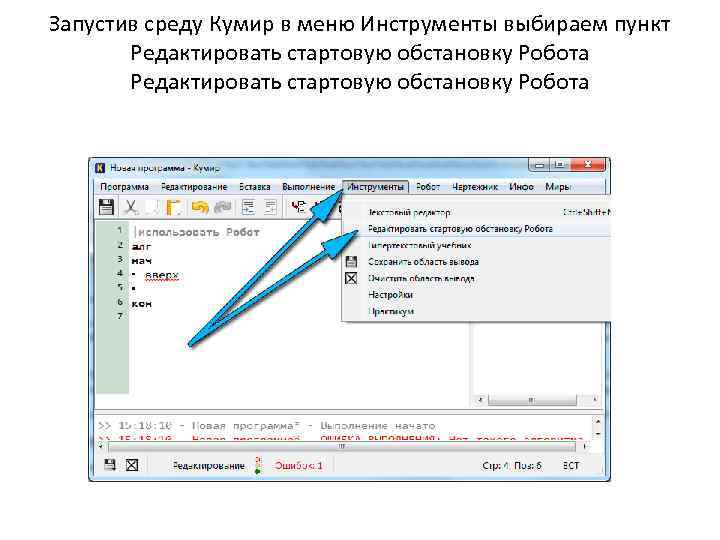
Task: Click the 'нач' code line
Action: (141, 261)
